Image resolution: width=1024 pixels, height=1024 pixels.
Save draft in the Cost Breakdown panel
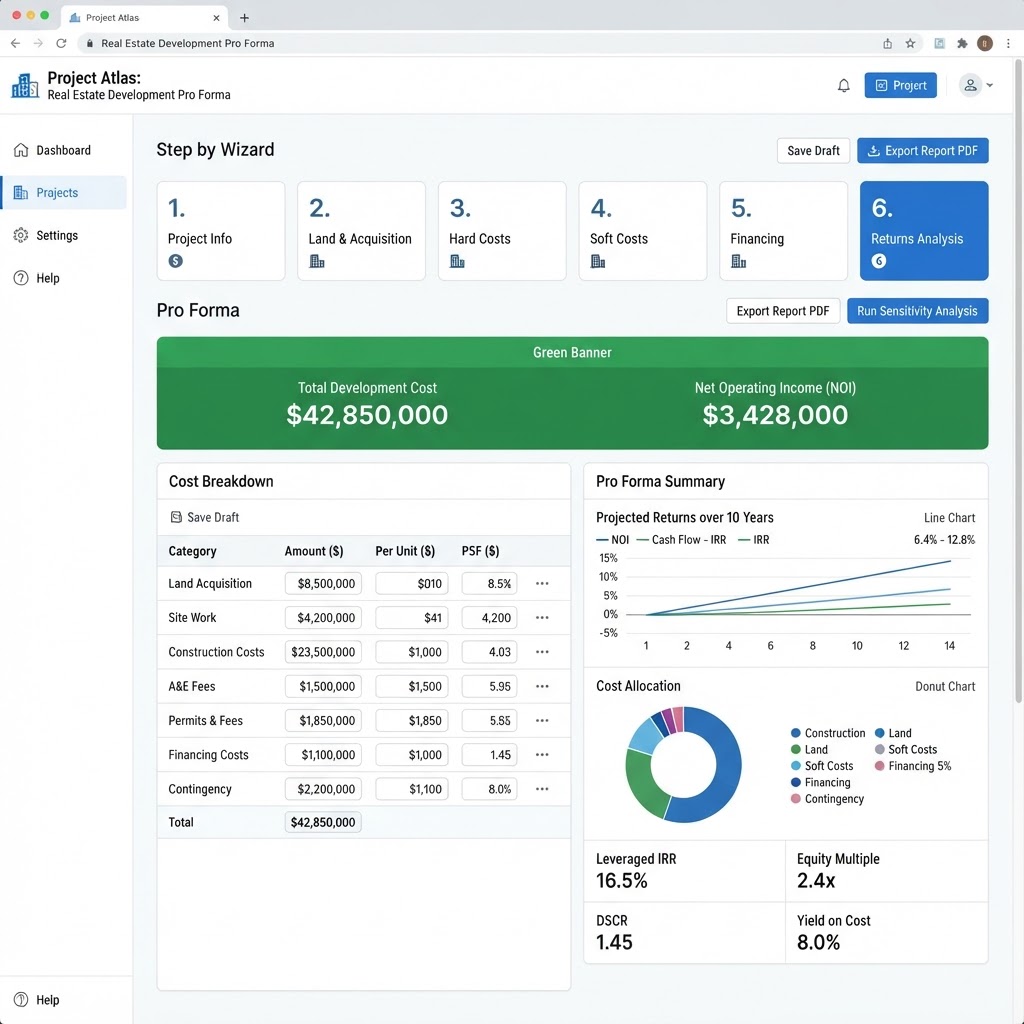click(205, 517)
